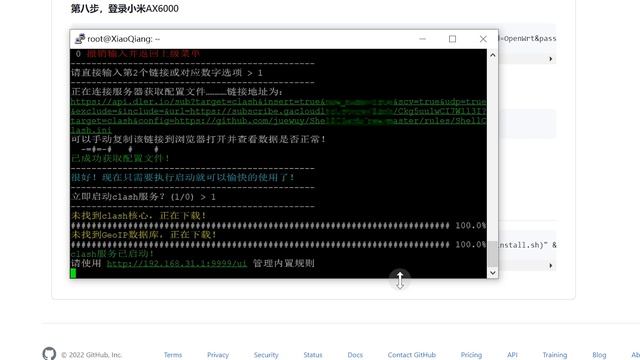Click the terminal scrollbar thumb

tap(493, 253)
